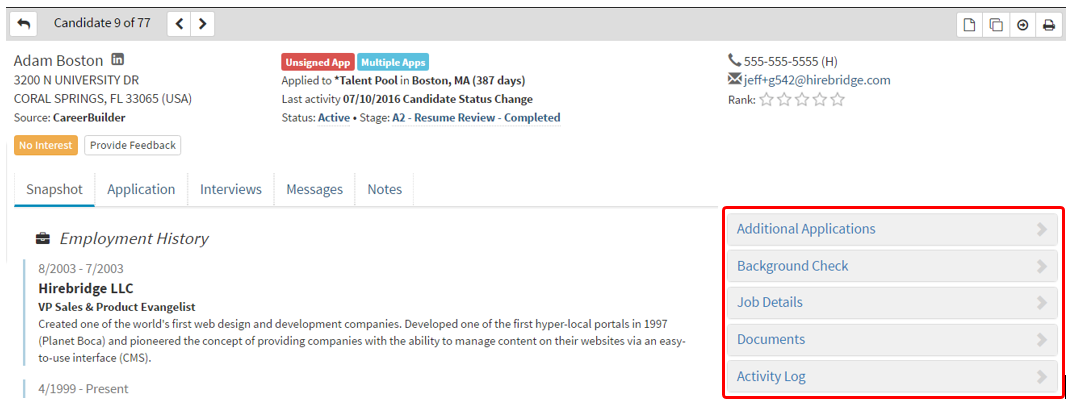Click the Active status link

[x=334, y=118]
